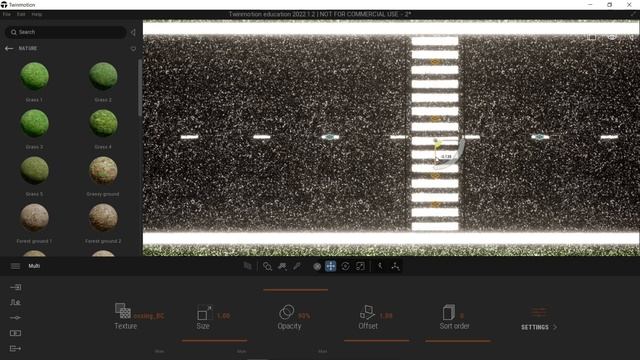Edit the Sort order value
This screenshot has width=640, height=360.
(x=462, y=316)
